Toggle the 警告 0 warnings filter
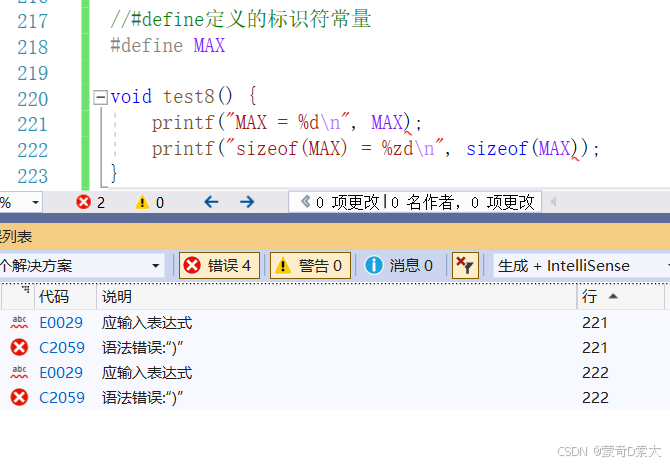 [x=310, y=265]
